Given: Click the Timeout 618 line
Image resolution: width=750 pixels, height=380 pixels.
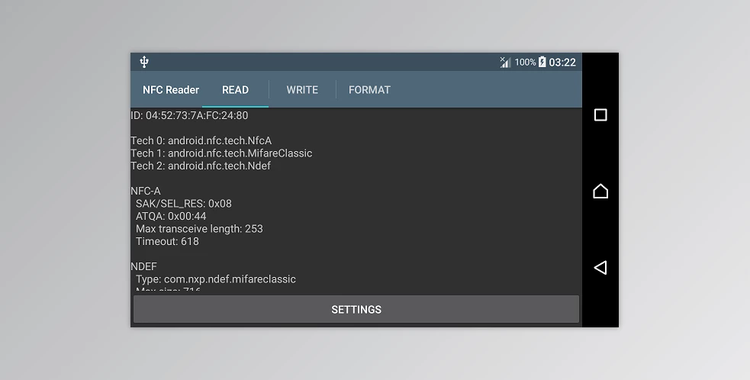Looking at the screenshot, I should coord(167,241).
